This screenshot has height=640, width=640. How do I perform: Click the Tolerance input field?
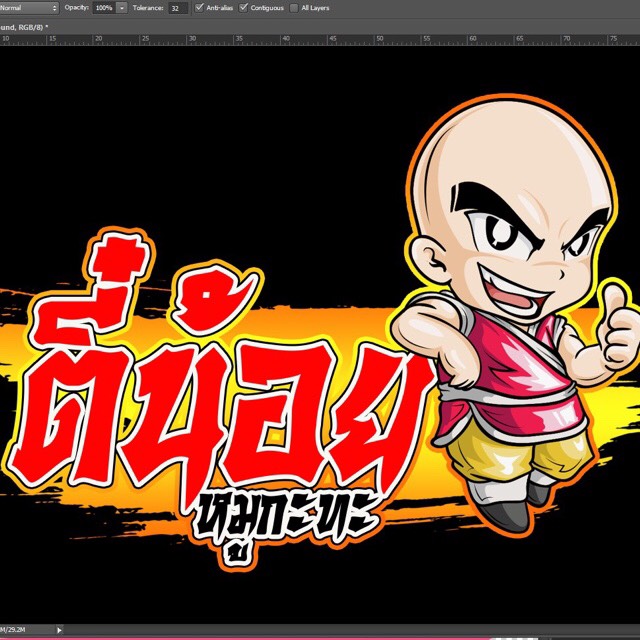pos(177,7)
